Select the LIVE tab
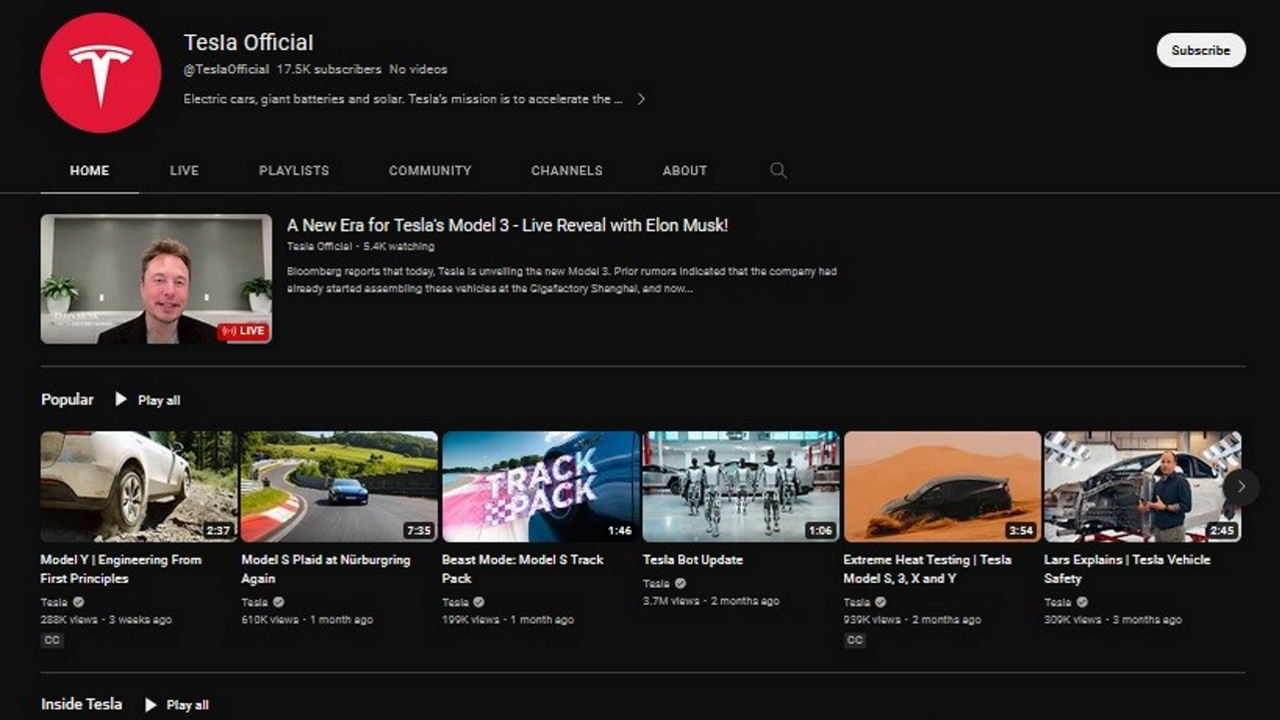 tap(184, 170)
